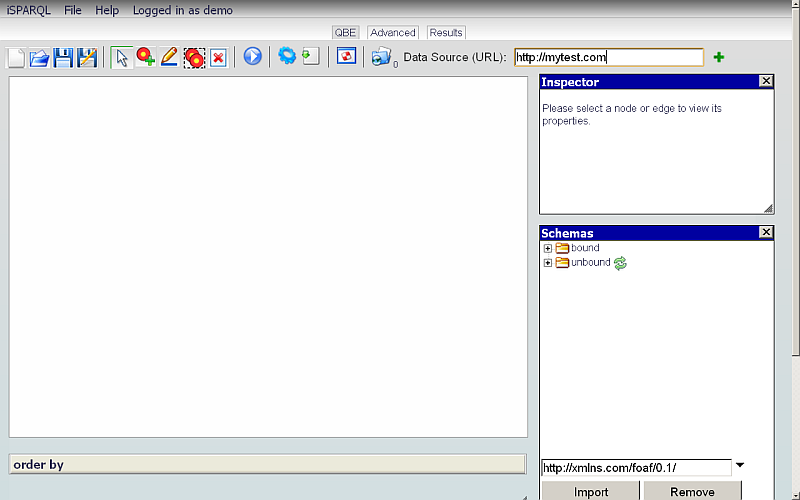
Task: Click the Inspector resize grip corner
Action: coord(768,208)
